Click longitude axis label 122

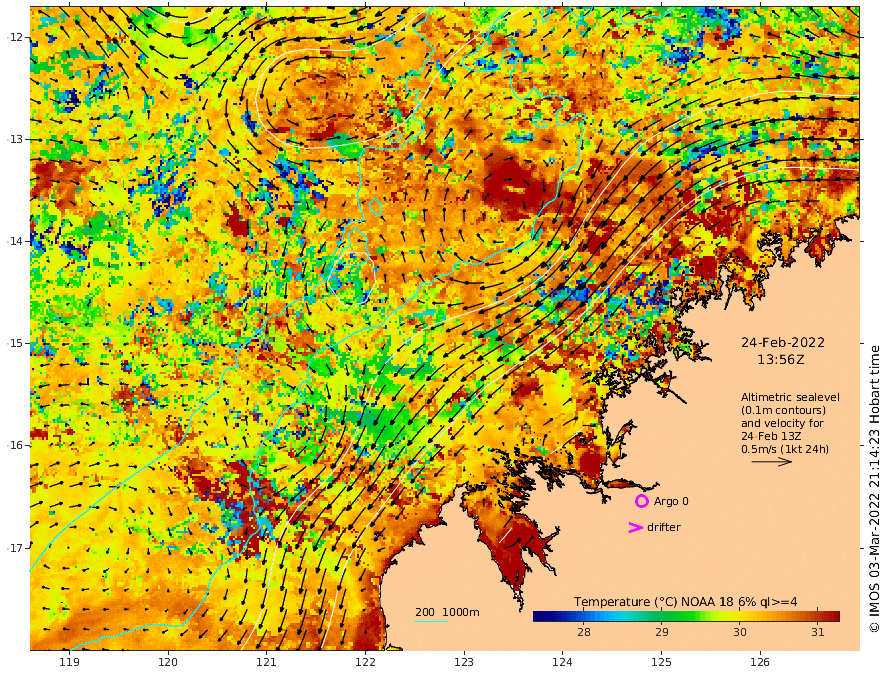point(365,662)
